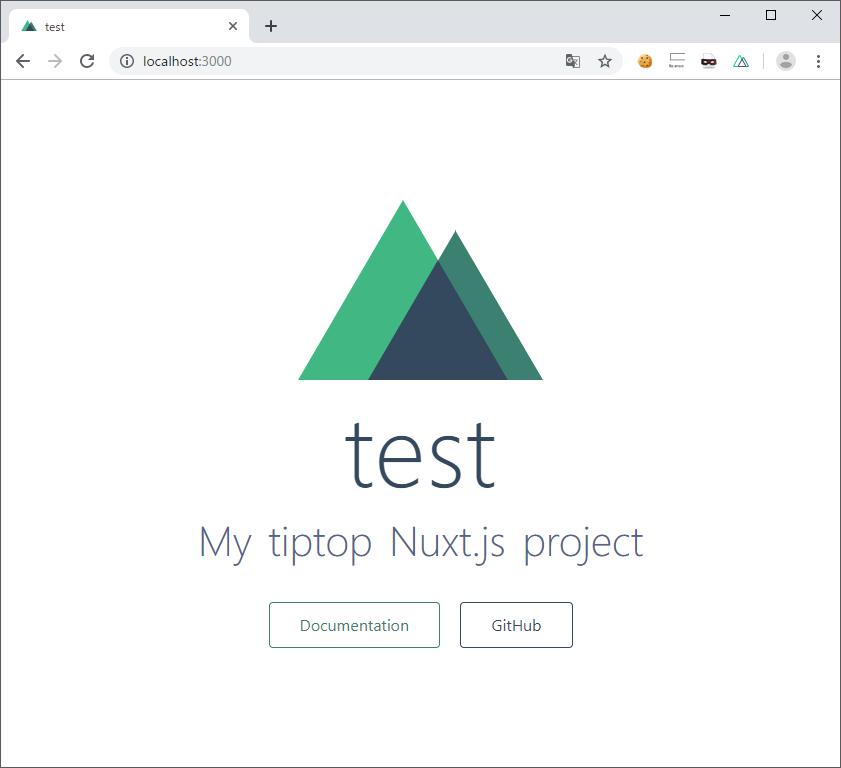Click the large 'test' title
Image resolution: width=841 pixels, height=768 pixels.
click(420, 453)
